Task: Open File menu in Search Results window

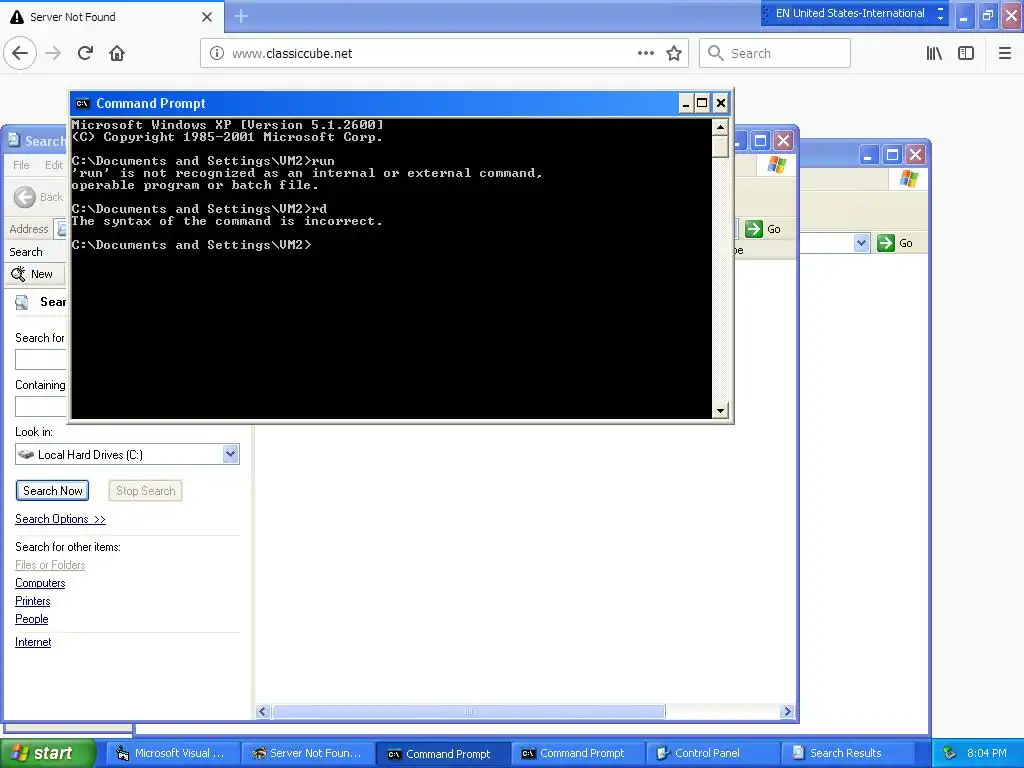Action: click(x=22, y=165)
